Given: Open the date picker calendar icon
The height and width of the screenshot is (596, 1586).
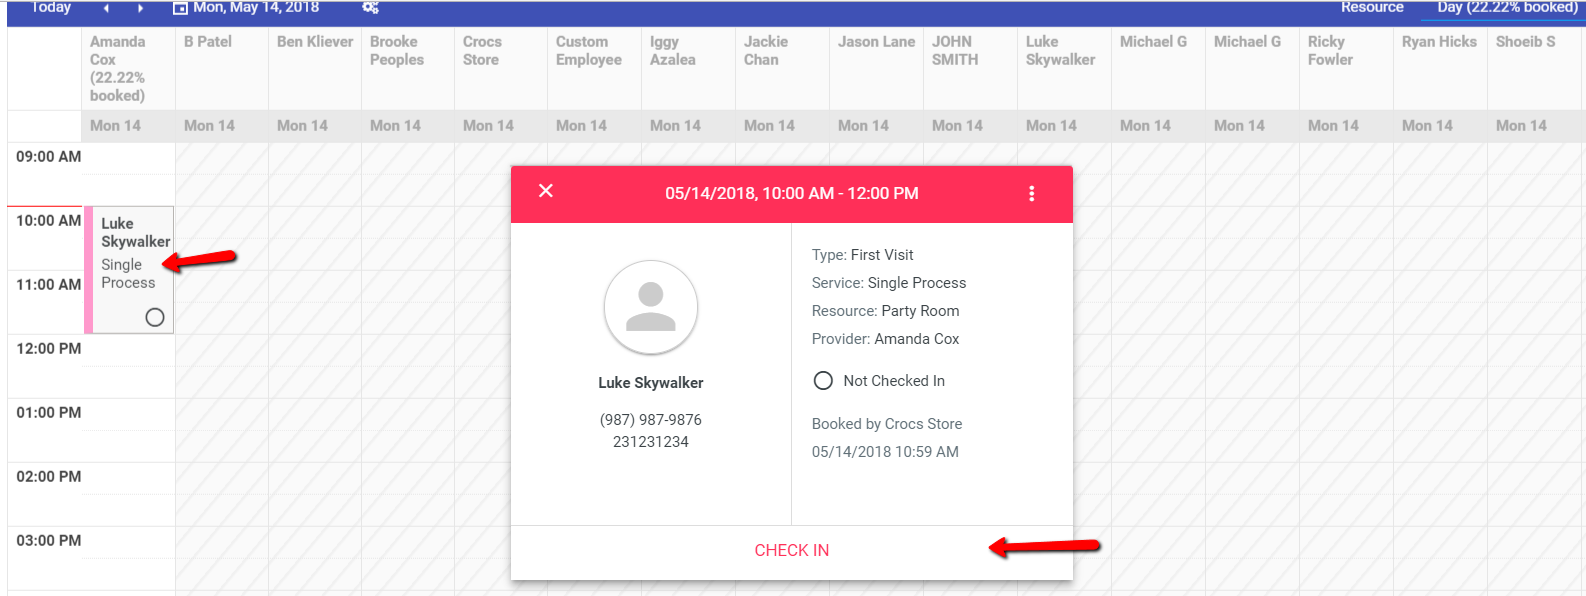Looking at the screenshot, I should pos(180,8).
